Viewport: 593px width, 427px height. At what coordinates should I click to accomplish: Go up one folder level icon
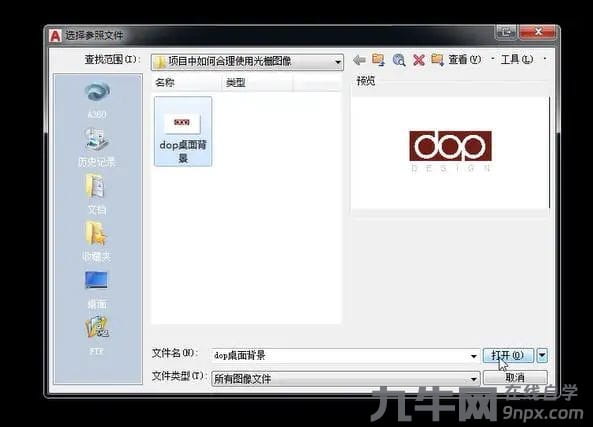(379, 60)
